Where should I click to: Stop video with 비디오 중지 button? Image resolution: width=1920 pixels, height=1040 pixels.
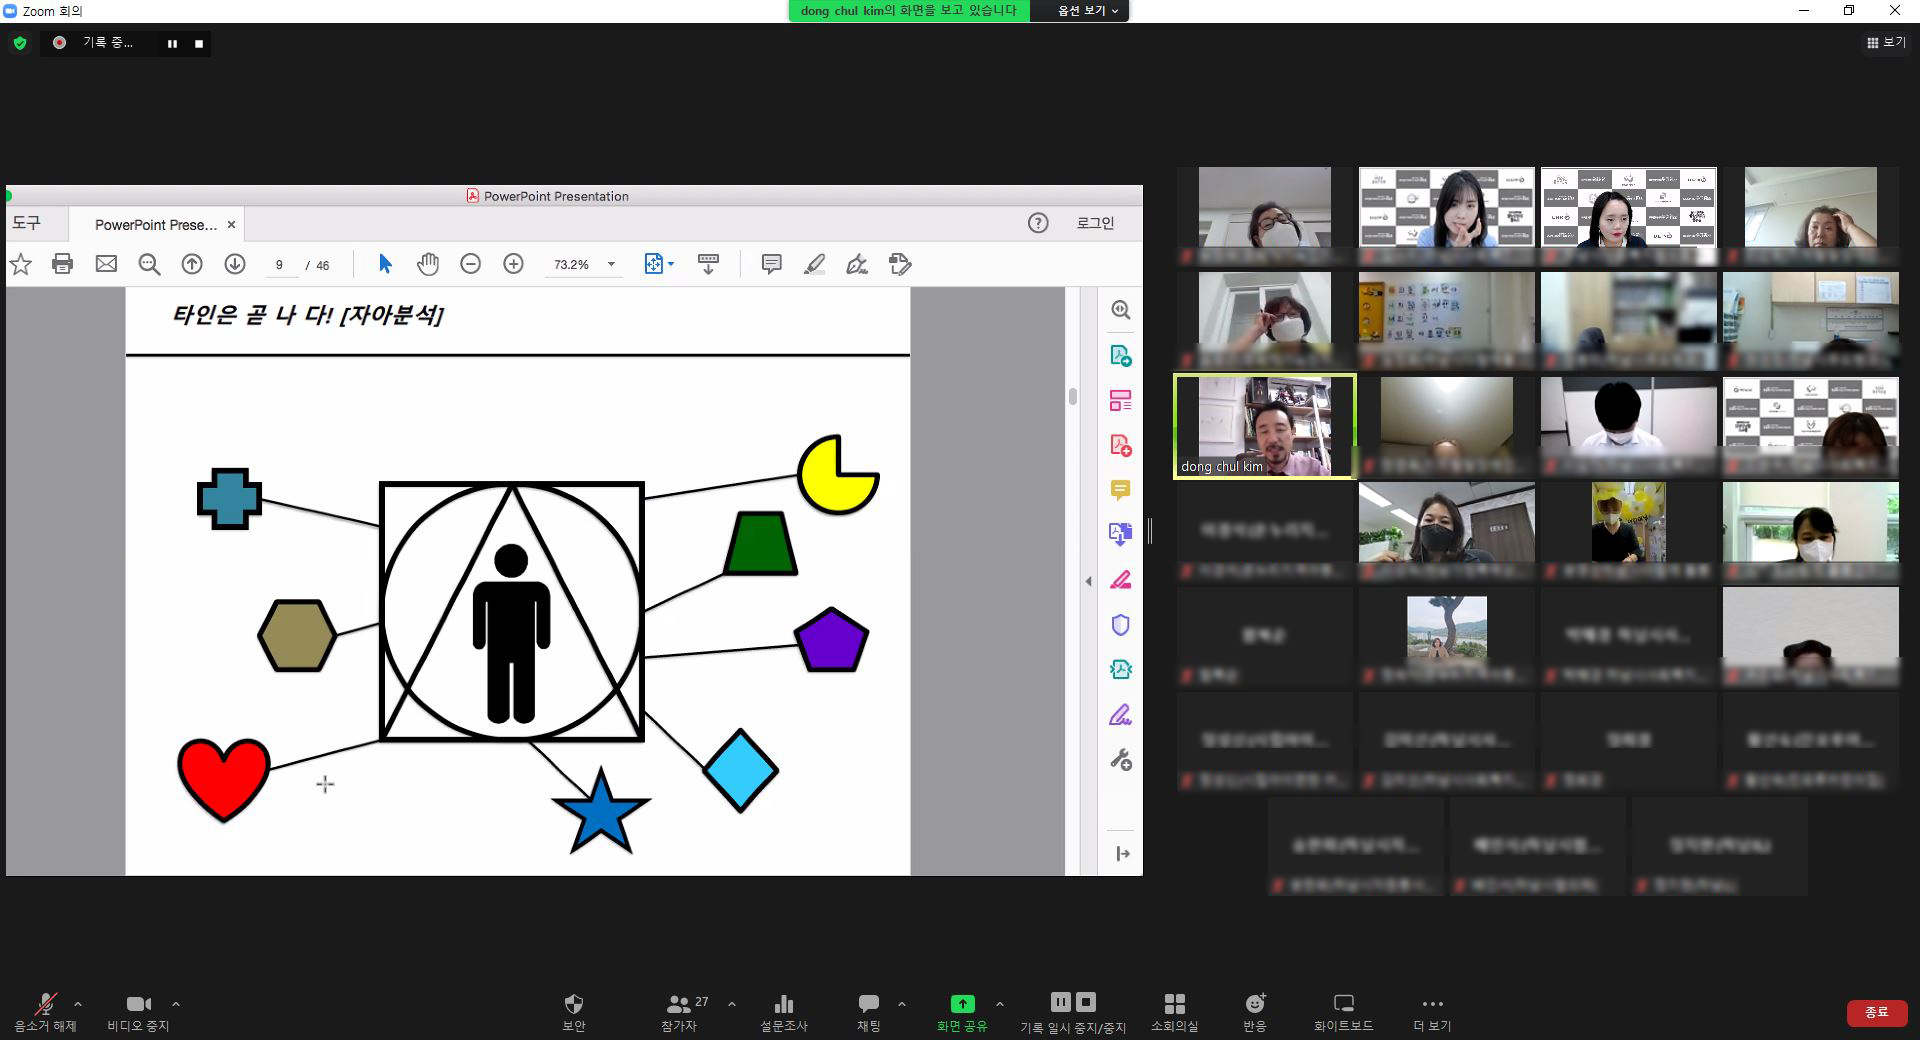[x=138, y=1011]
